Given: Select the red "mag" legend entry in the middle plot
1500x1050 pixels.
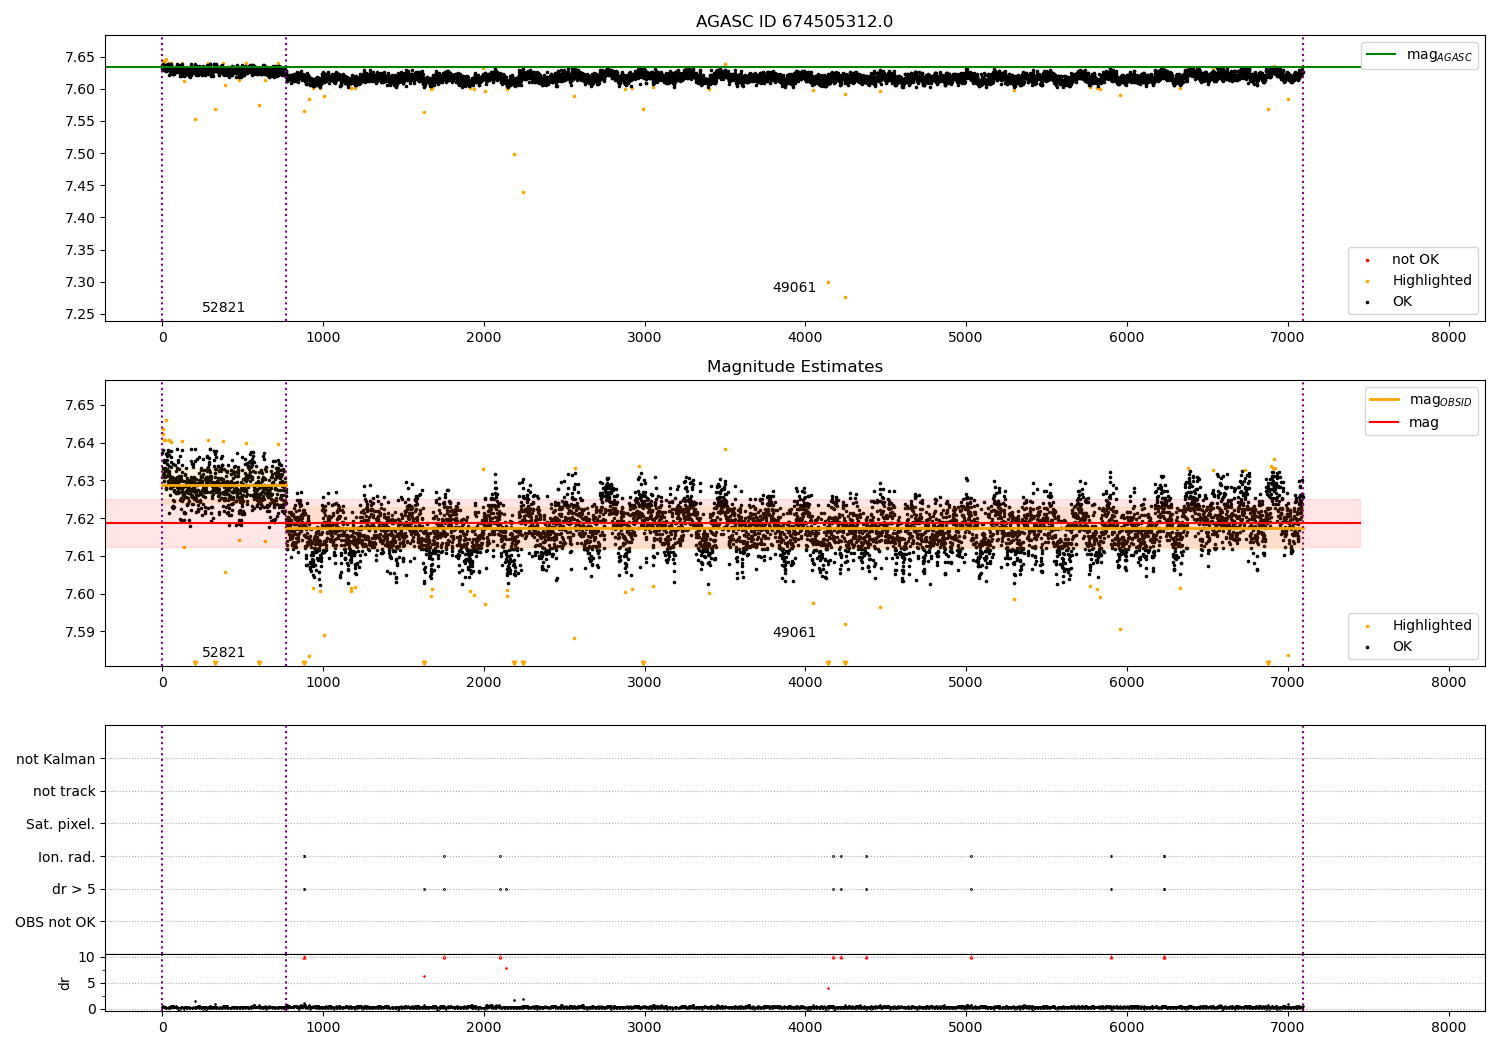Looking at the screenshot, I should pos(1405,423).
